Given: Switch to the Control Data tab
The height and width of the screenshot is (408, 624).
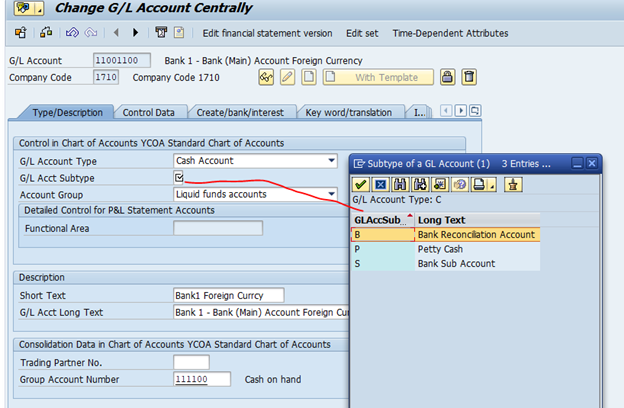Looking at the screenshot, I should [150, 113].
